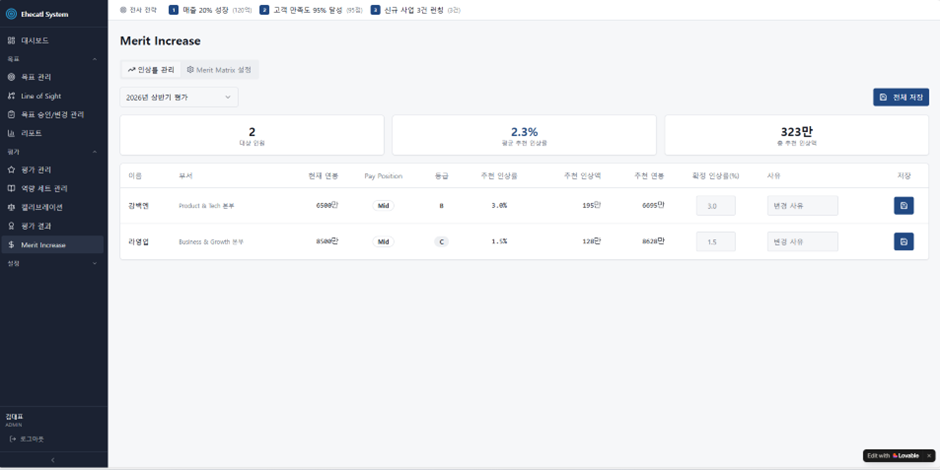940x470 pixels.
Task: Click the 대상 인원 card showing 2
Action: pyautogui.click(x=252, y=135)
